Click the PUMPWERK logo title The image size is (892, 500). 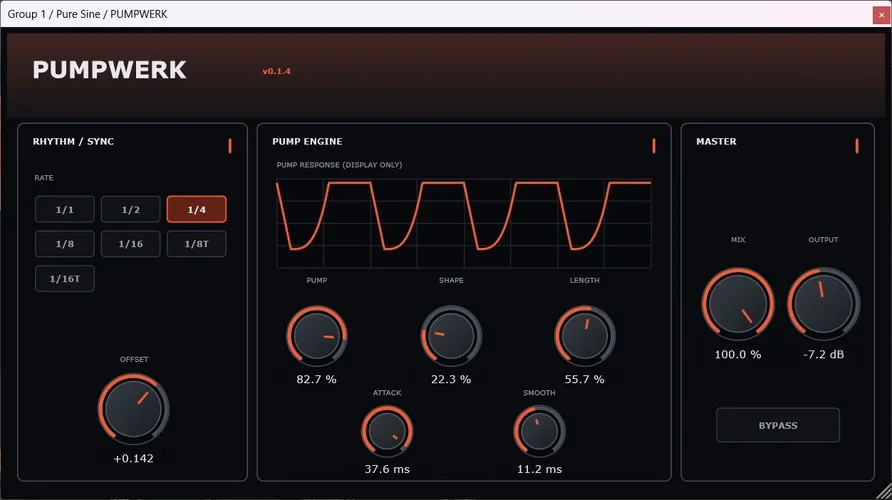coord(109,70)
